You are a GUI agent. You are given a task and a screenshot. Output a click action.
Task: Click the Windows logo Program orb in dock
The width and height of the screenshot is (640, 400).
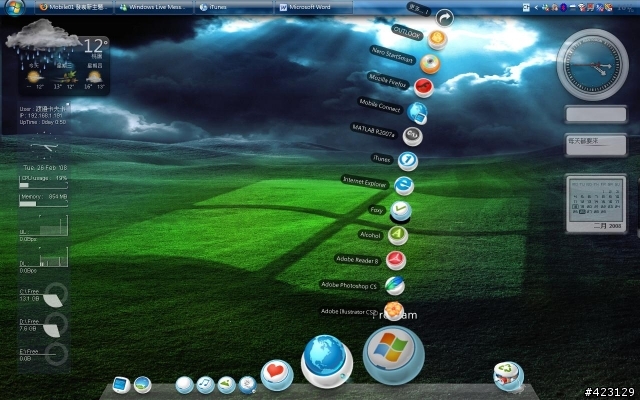click(393, 354)
